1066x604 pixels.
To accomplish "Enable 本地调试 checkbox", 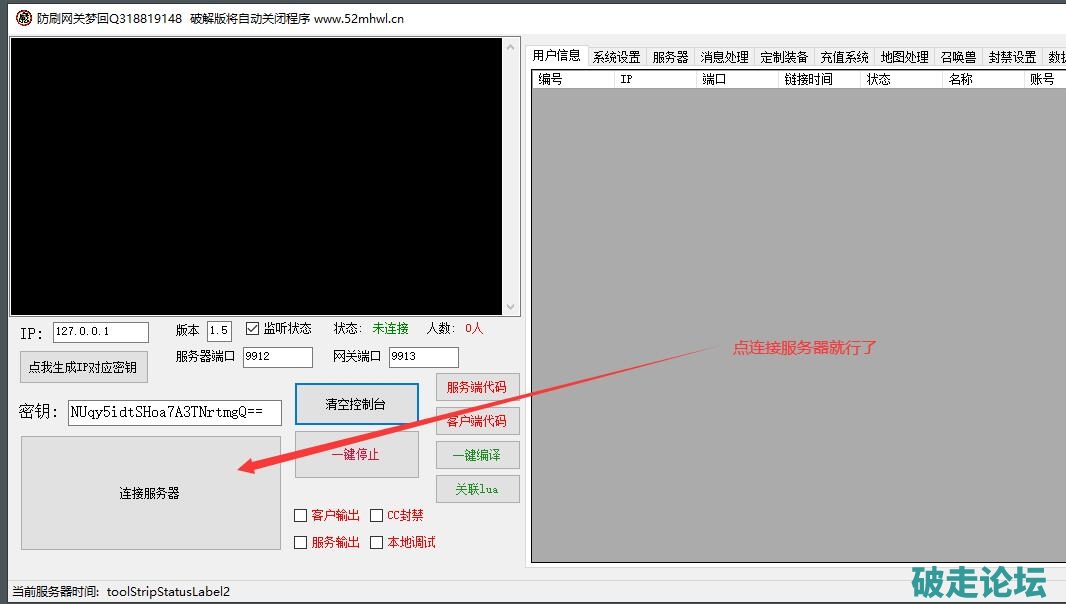I will point(377,543).
